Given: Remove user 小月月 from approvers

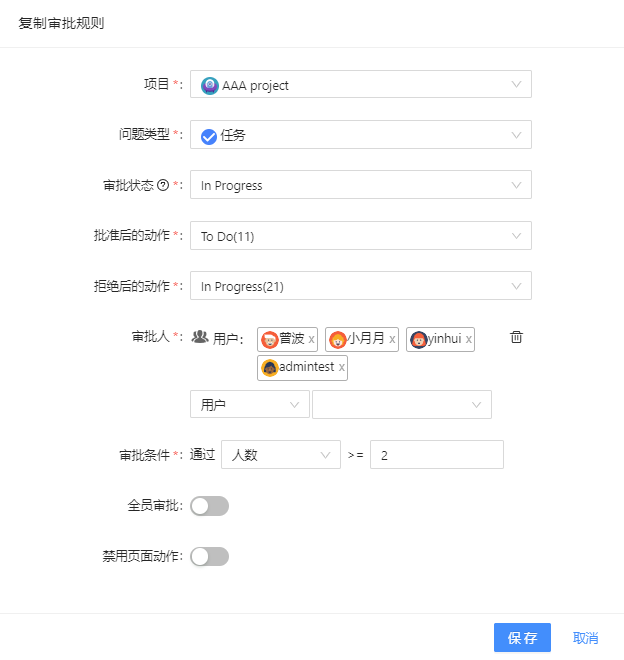Looking at the screenshot, I should pos(392,340).
